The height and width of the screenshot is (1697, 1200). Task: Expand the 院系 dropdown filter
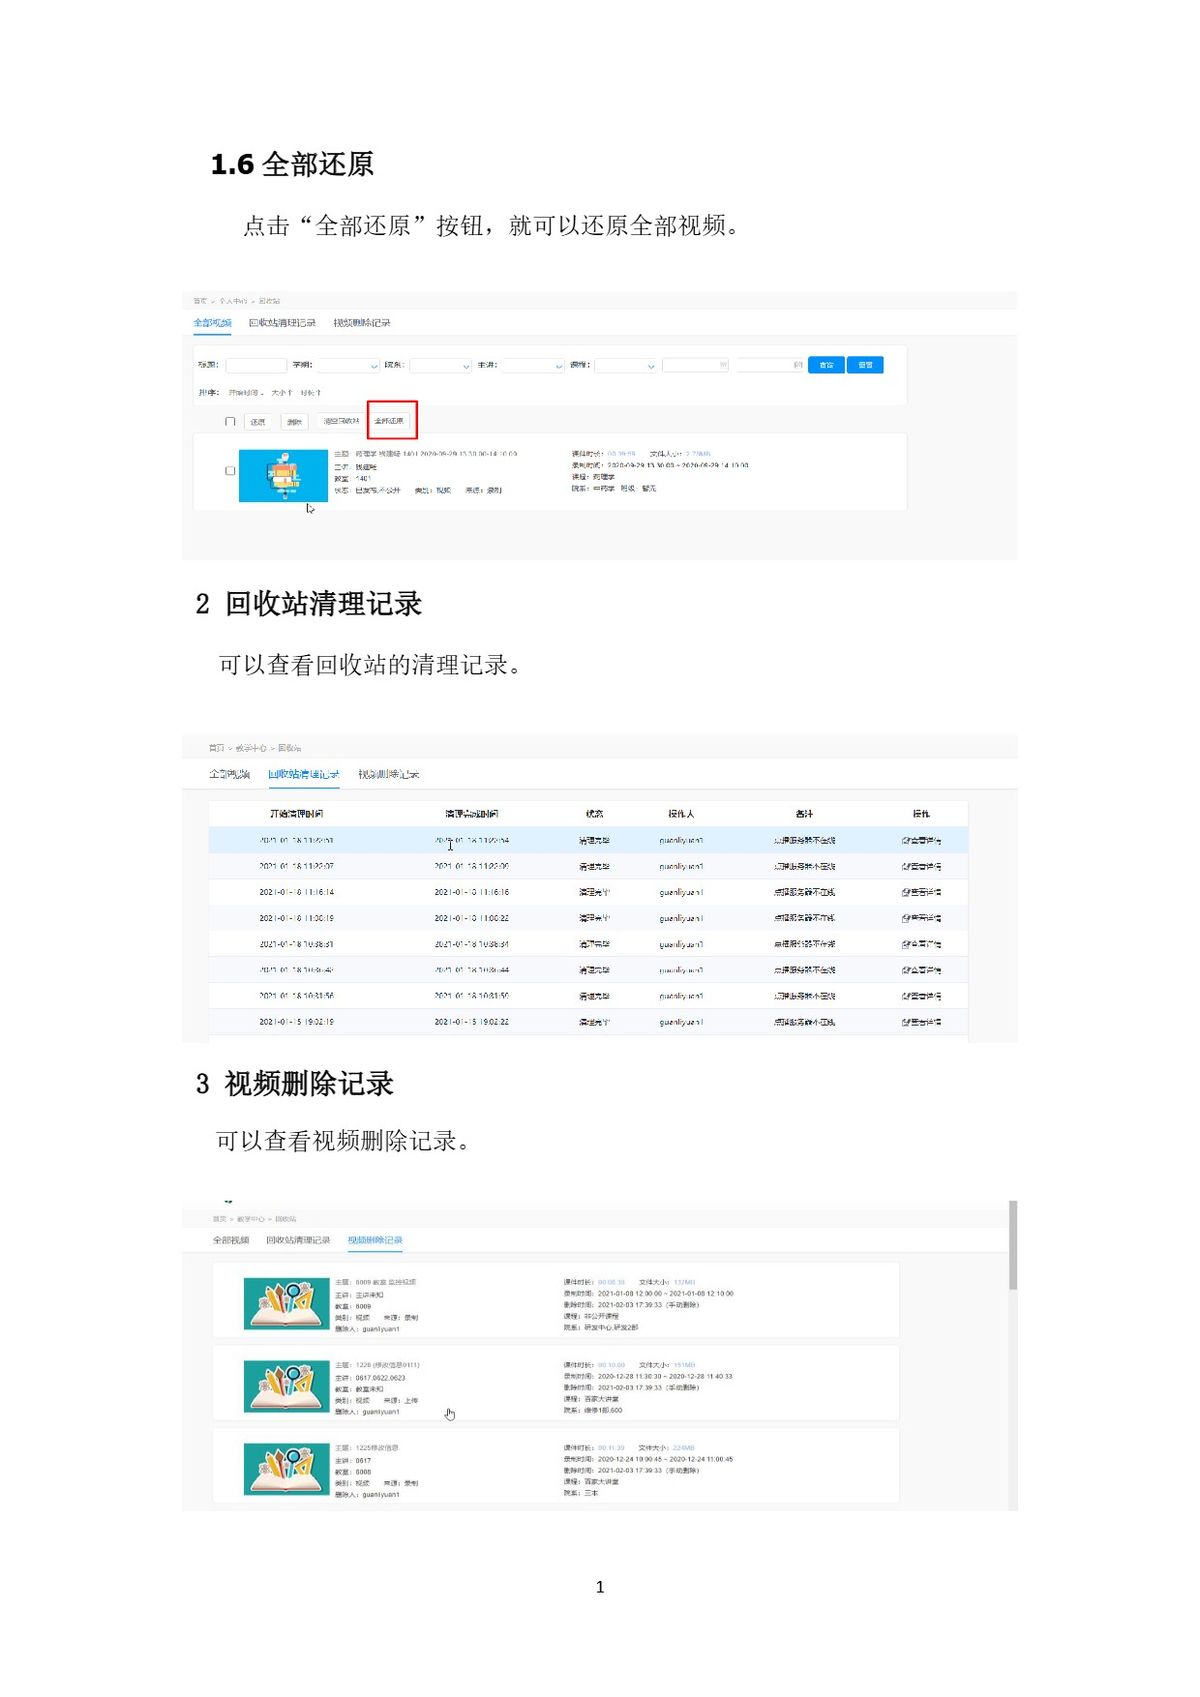(x=440, y=366)
